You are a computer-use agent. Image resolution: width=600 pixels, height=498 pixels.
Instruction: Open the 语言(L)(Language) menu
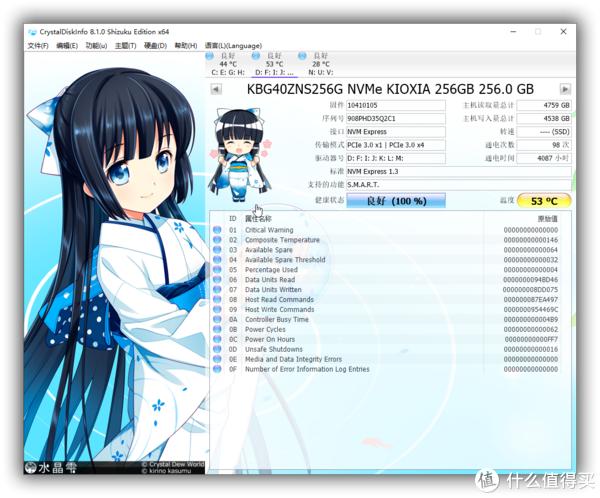pyautogui.click(x=233, y=46)
